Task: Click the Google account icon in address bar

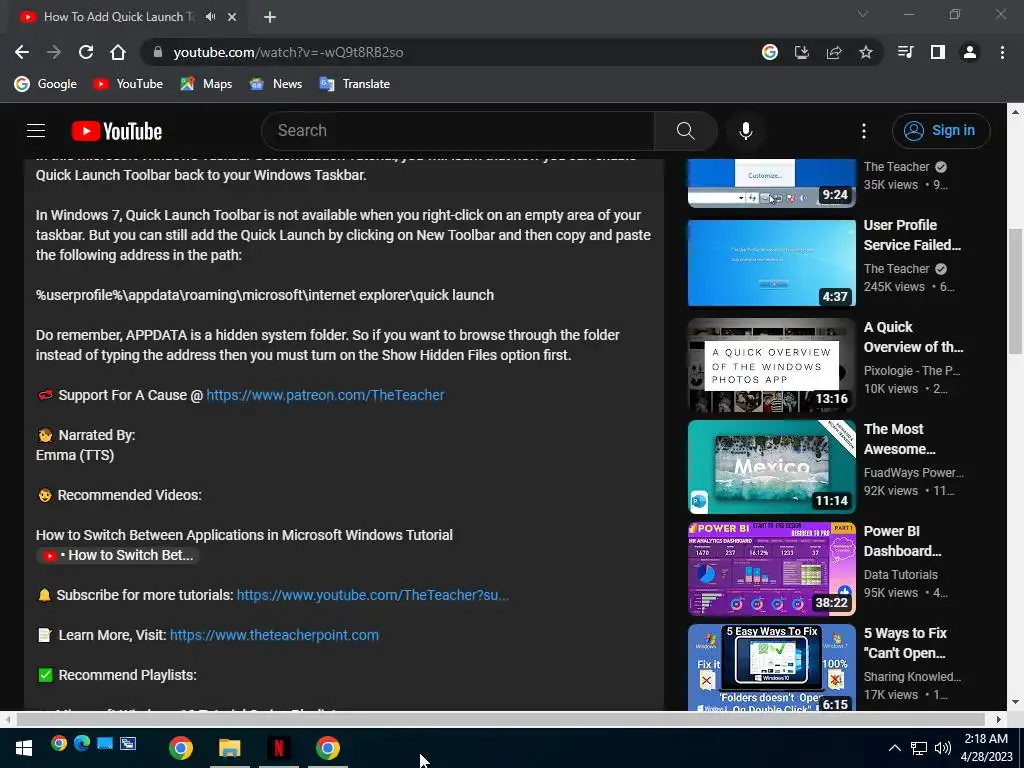Action: [770, 52]
